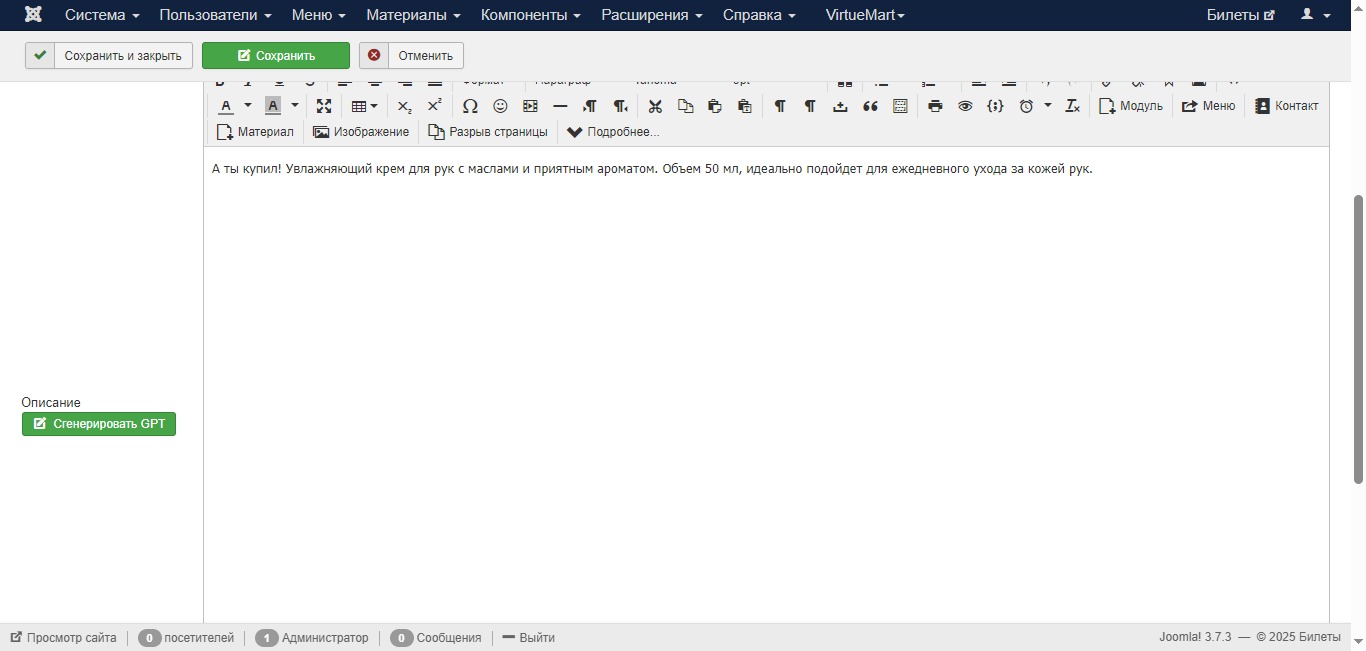Screen dimensions: 1366x651
Task: Open the Меню dropdown in the top bar
Action: pos(319,15)
